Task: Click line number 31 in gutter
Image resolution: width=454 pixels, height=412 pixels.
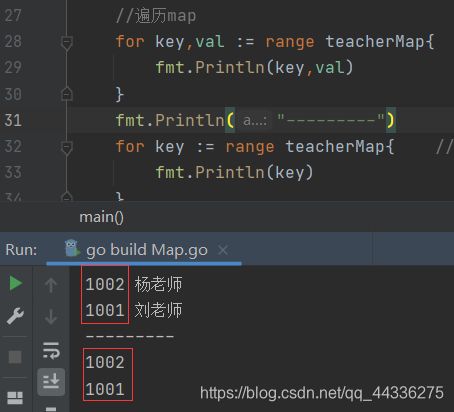Action: [13, 120]
